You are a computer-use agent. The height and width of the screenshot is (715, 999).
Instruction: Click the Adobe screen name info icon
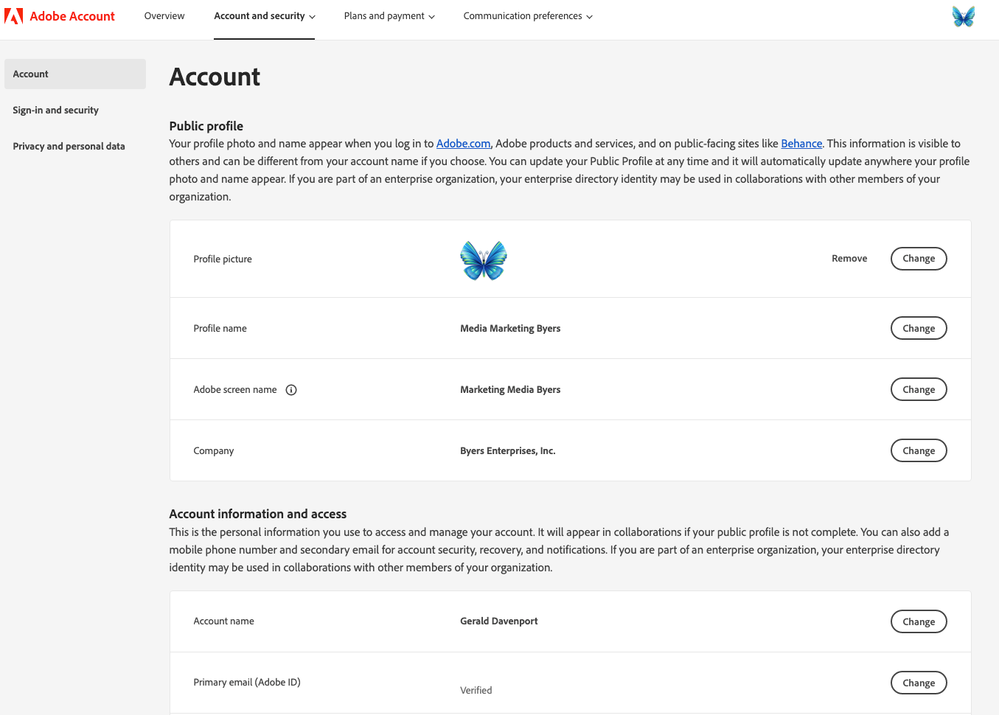point(291,390)
